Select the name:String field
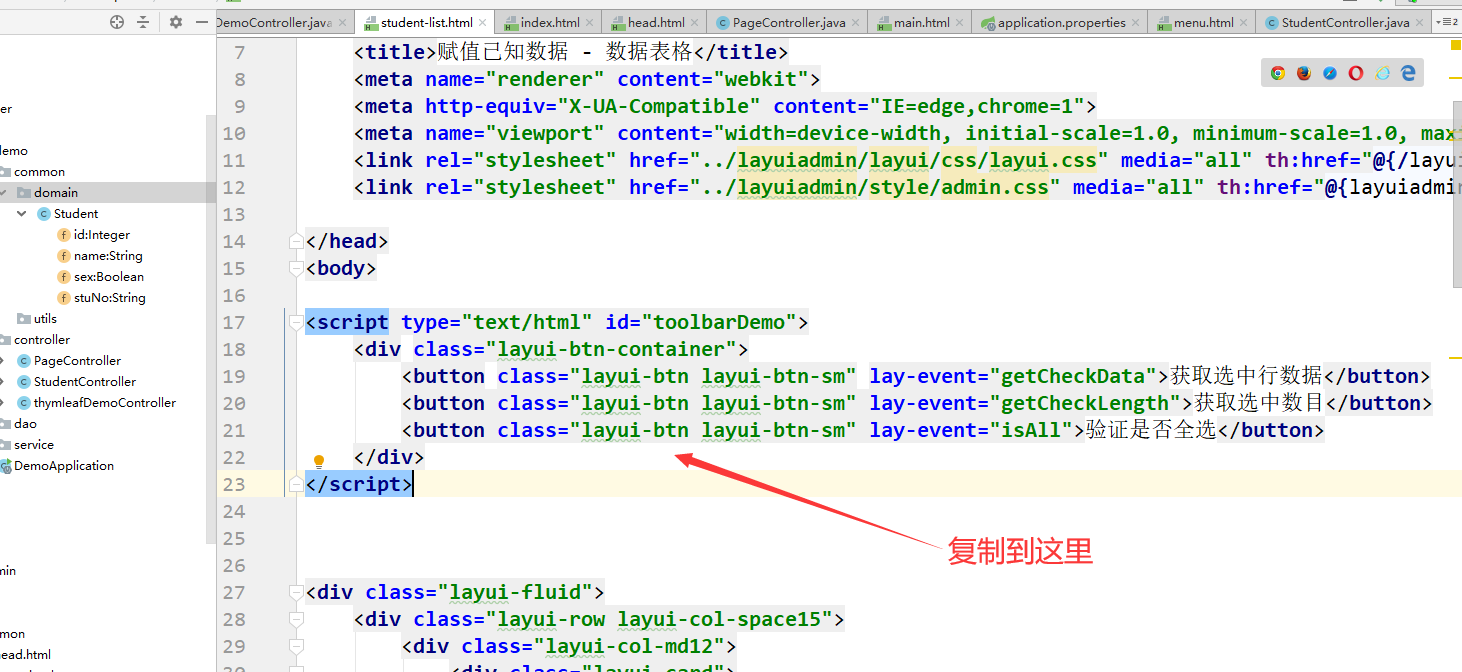This screenshot has width=1462, height=672. [x=108, y=256]
